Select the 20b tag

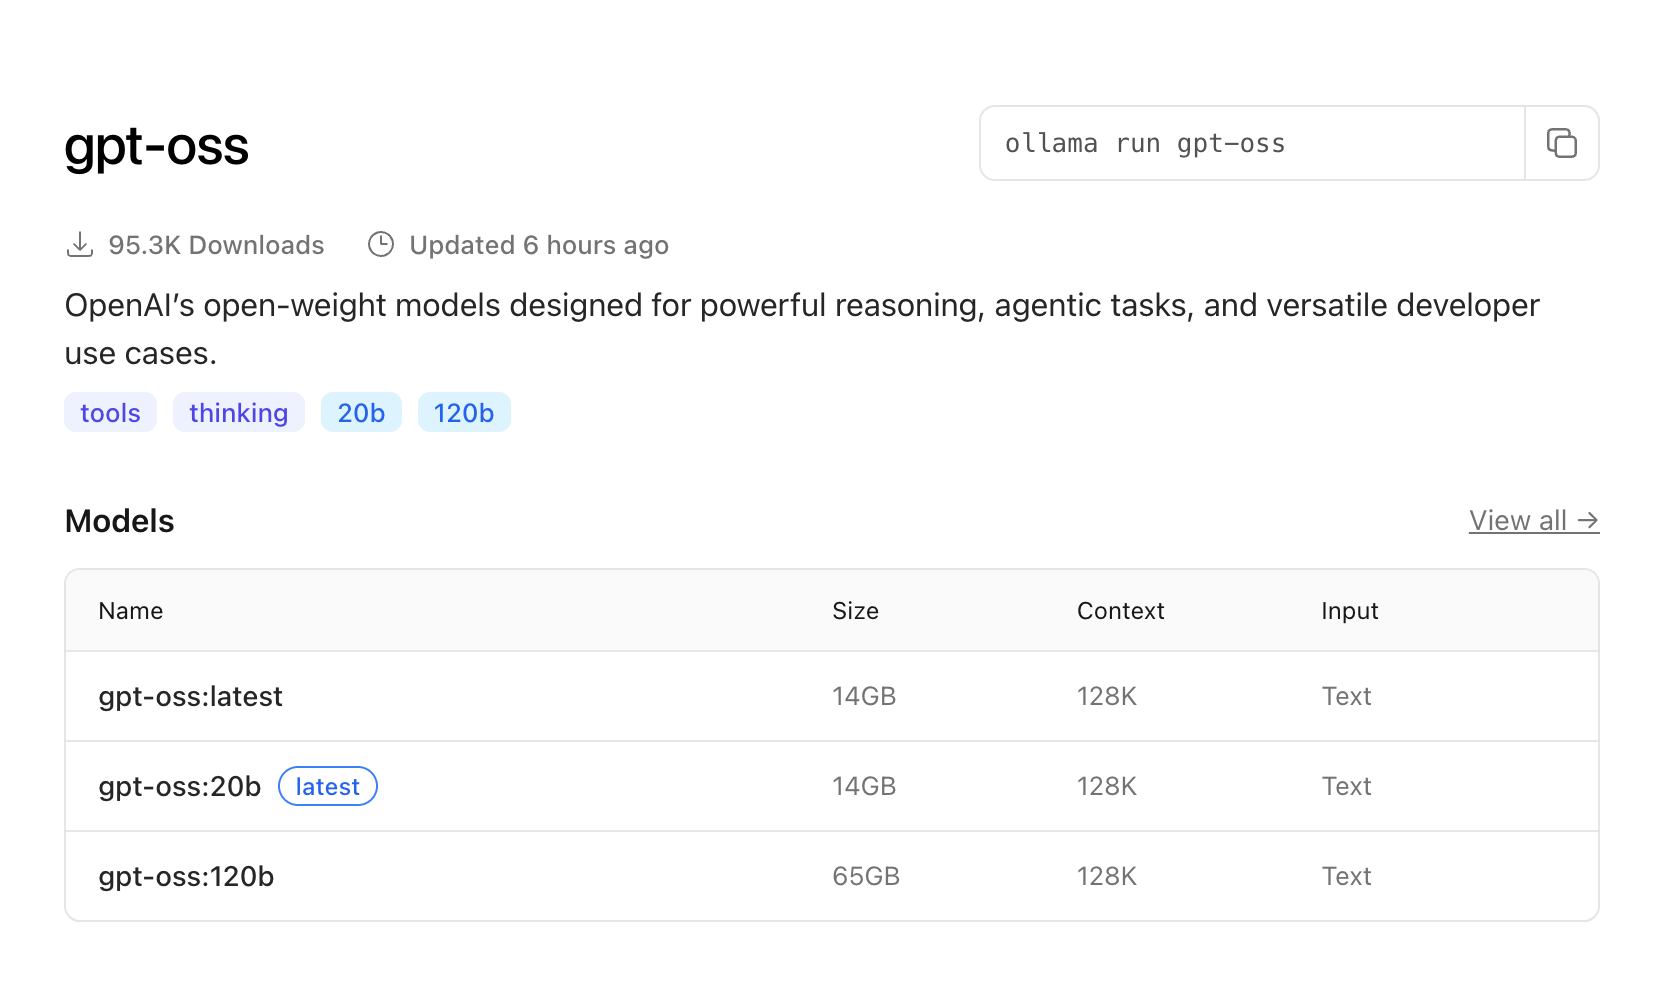pyautogui.click(x=361, y=412)
